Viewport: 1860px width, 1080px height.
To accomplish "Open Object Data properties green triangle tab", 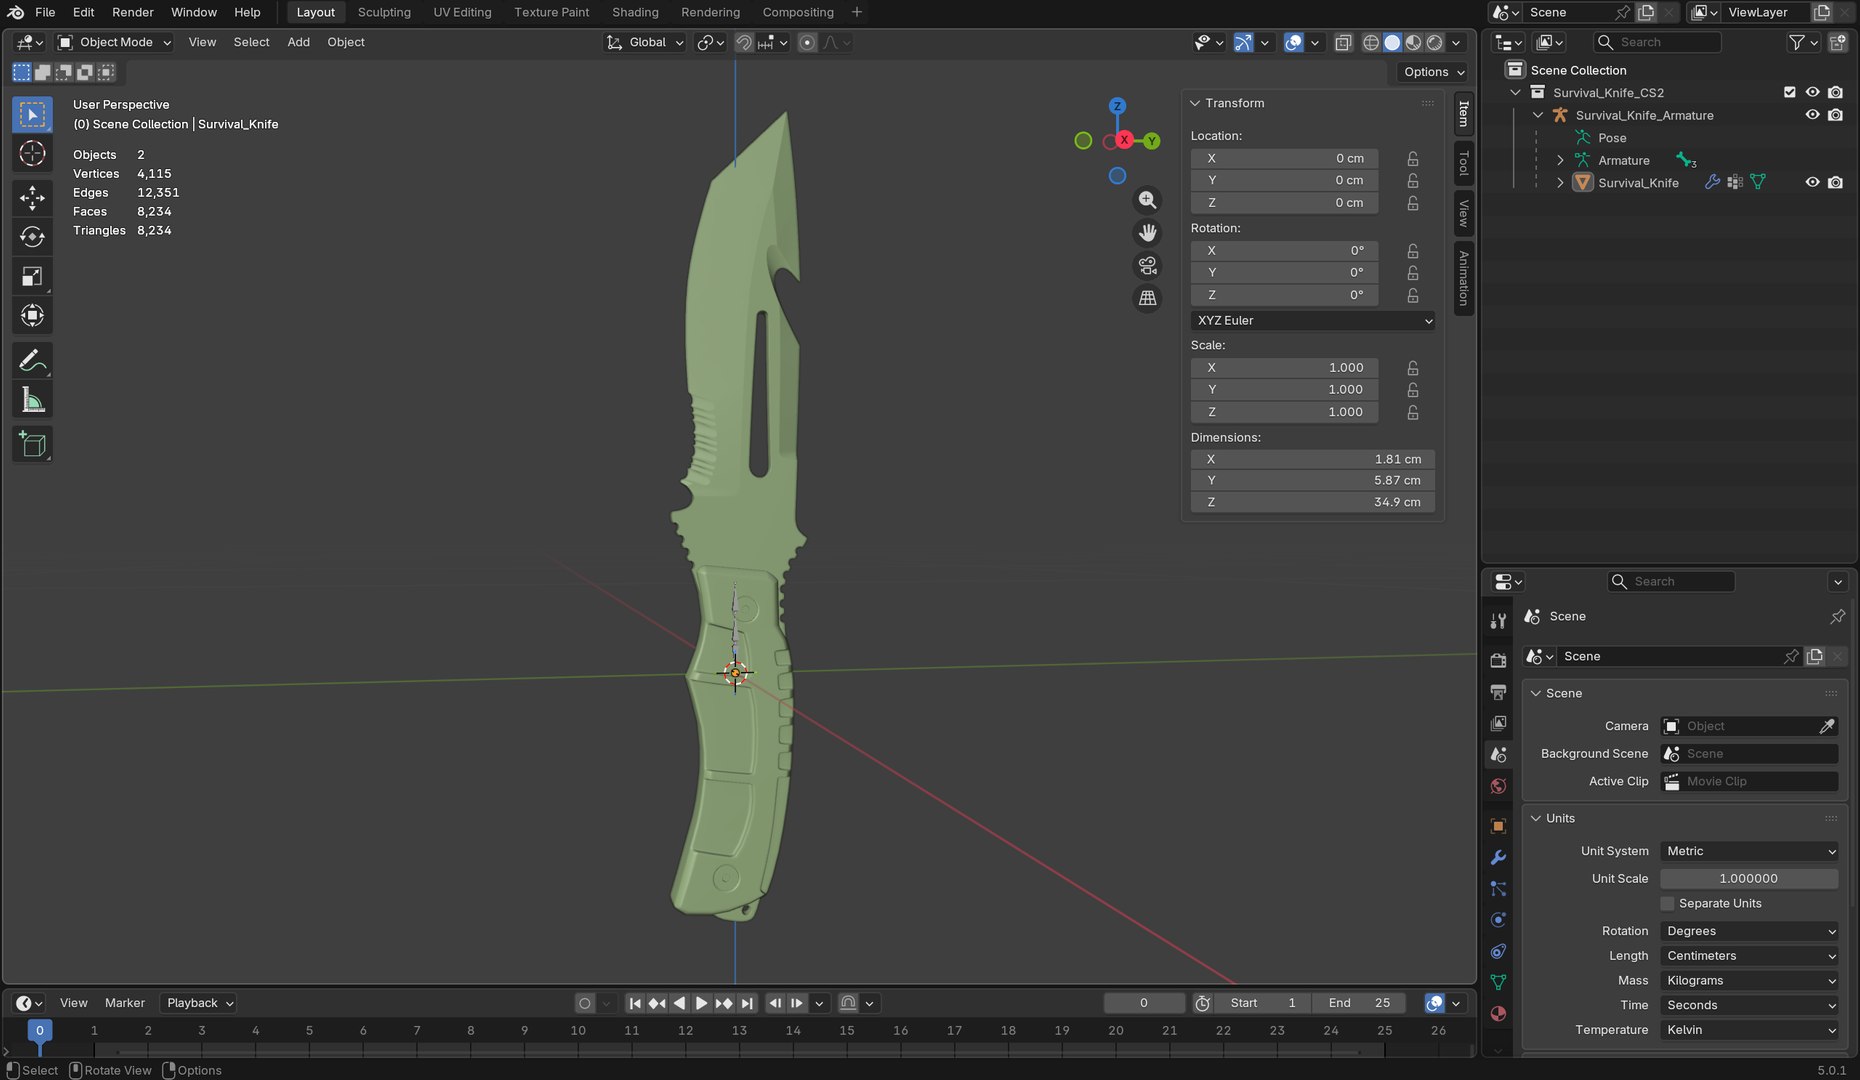I will (x=1498, y=982).
